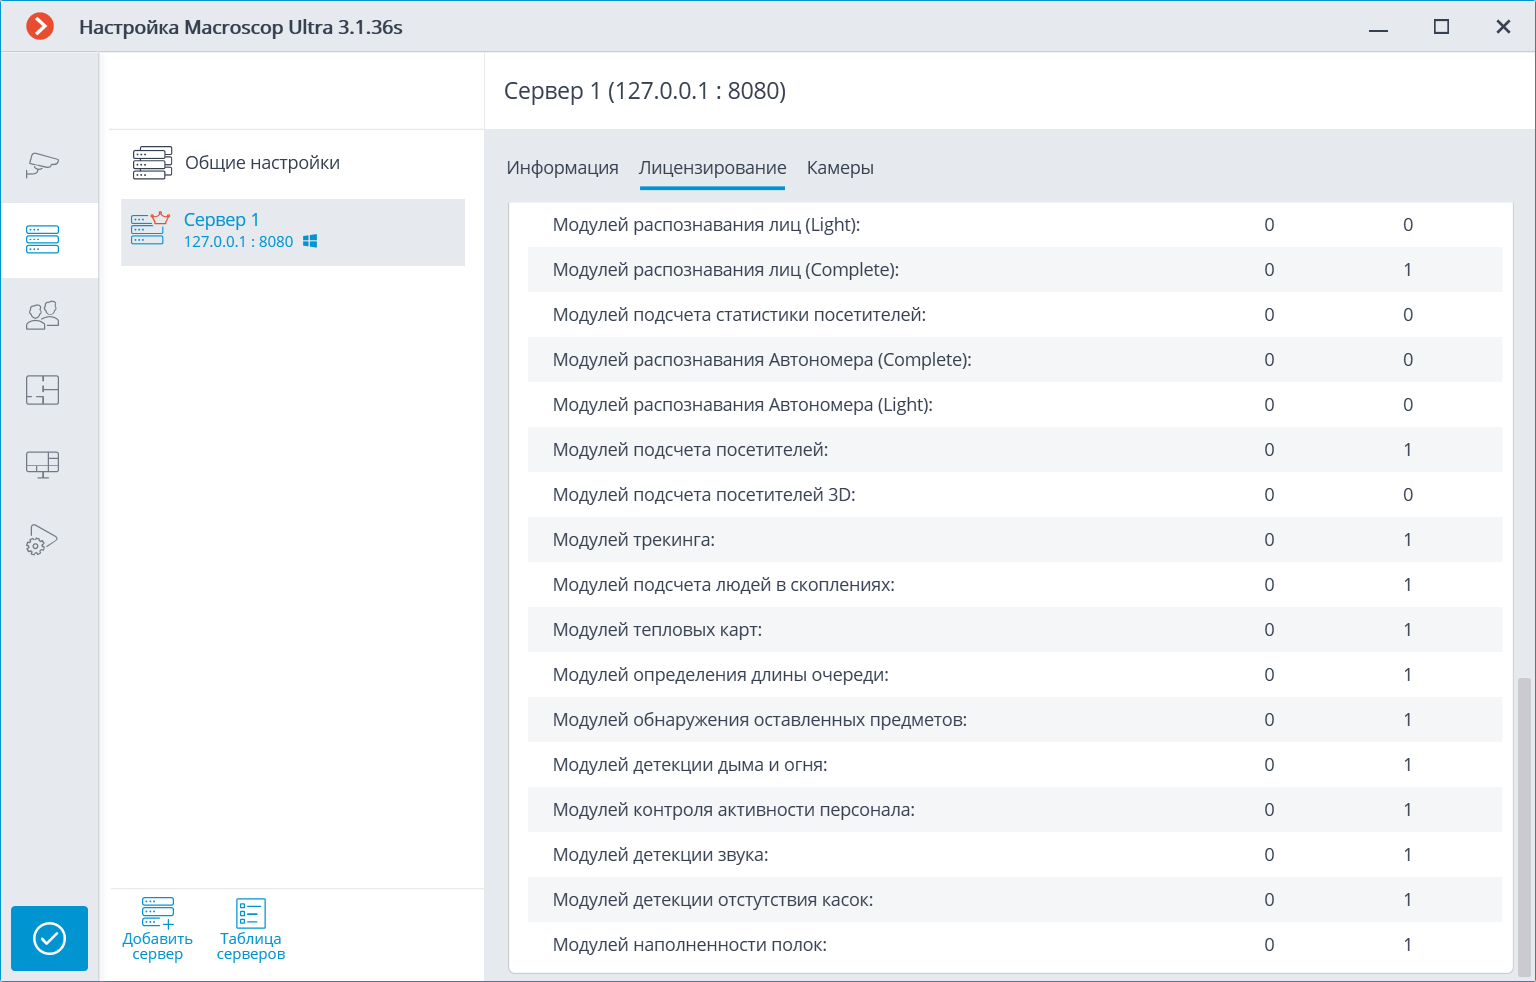
Task: Open Таблица серверов
Action: [x=251, y=929]
